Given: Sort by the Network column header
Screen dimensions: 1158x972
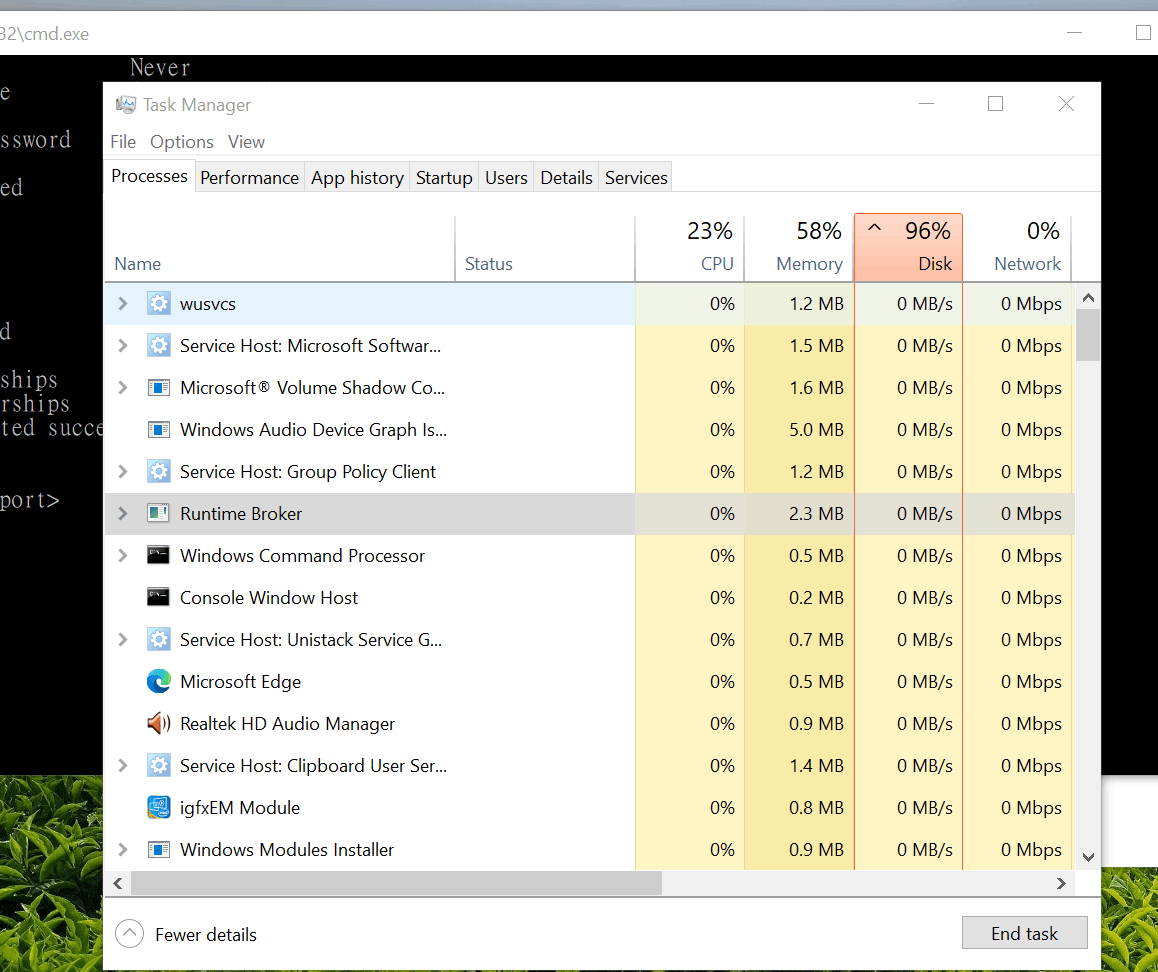Looking at the screenshot, I should [1018, 247].
